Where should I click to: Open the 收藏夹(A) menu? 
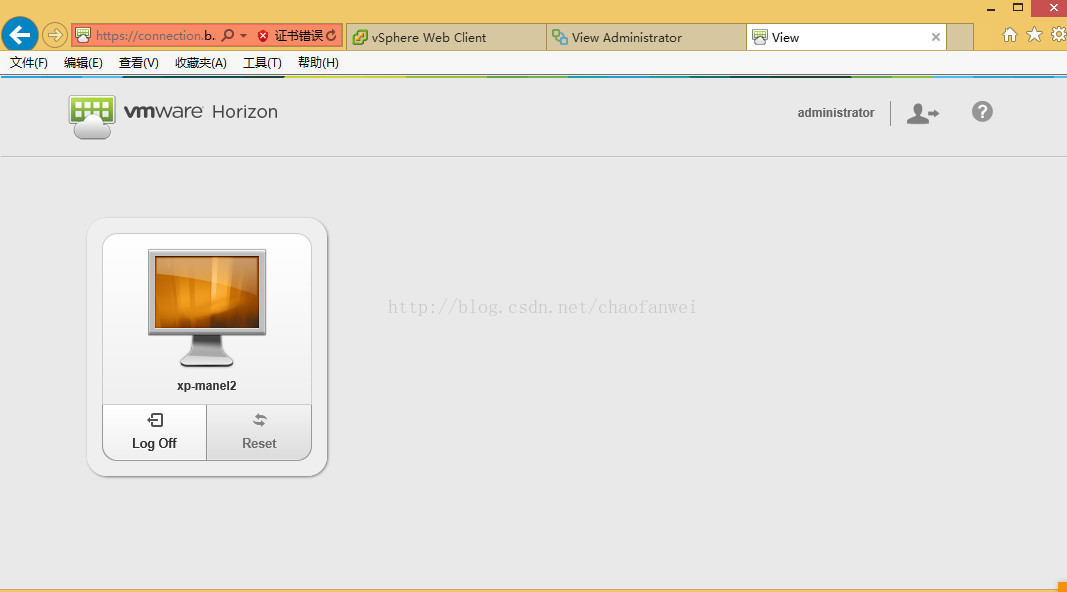click(201, 63)
